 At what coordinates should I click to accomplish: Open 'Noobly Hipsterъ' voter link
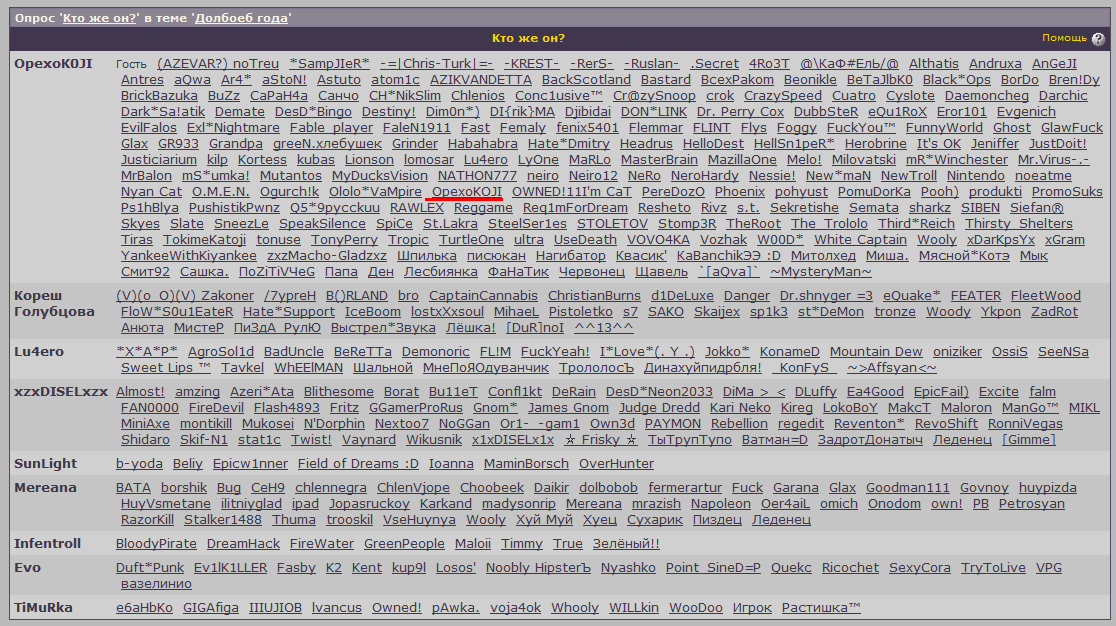(x=538, y=568)
